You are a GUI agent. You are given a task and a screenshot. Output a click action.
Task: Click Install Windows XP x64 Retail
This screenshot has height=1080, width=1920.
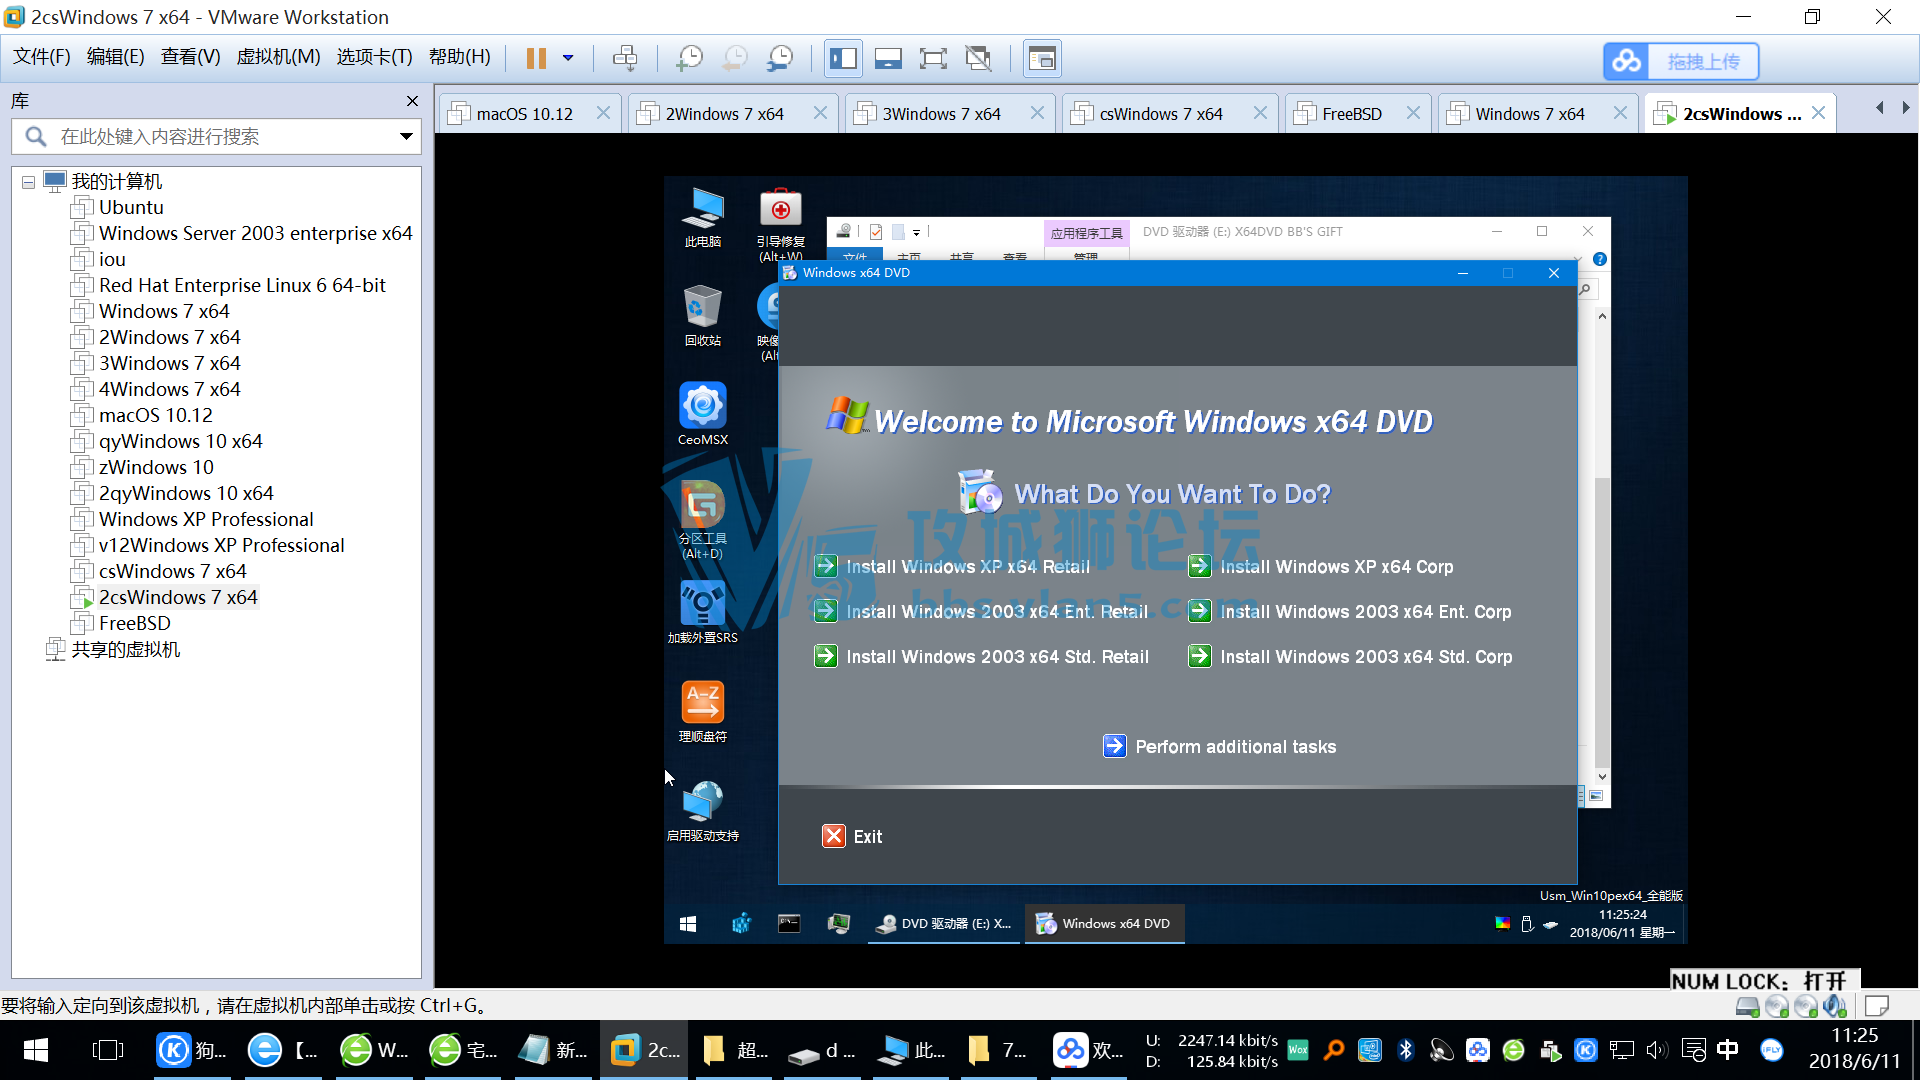point(952,567)
